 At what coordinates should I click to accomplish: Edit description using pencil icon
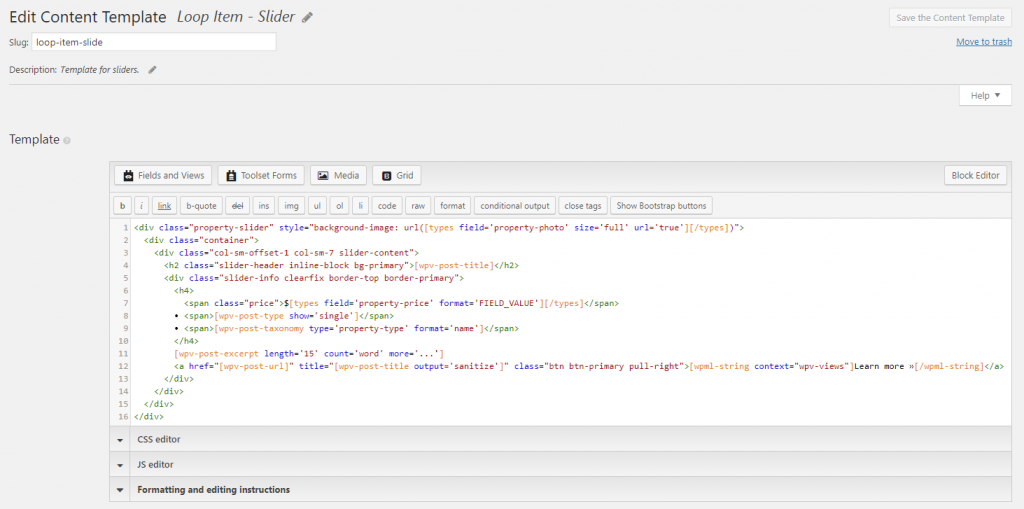coord(152,69)
